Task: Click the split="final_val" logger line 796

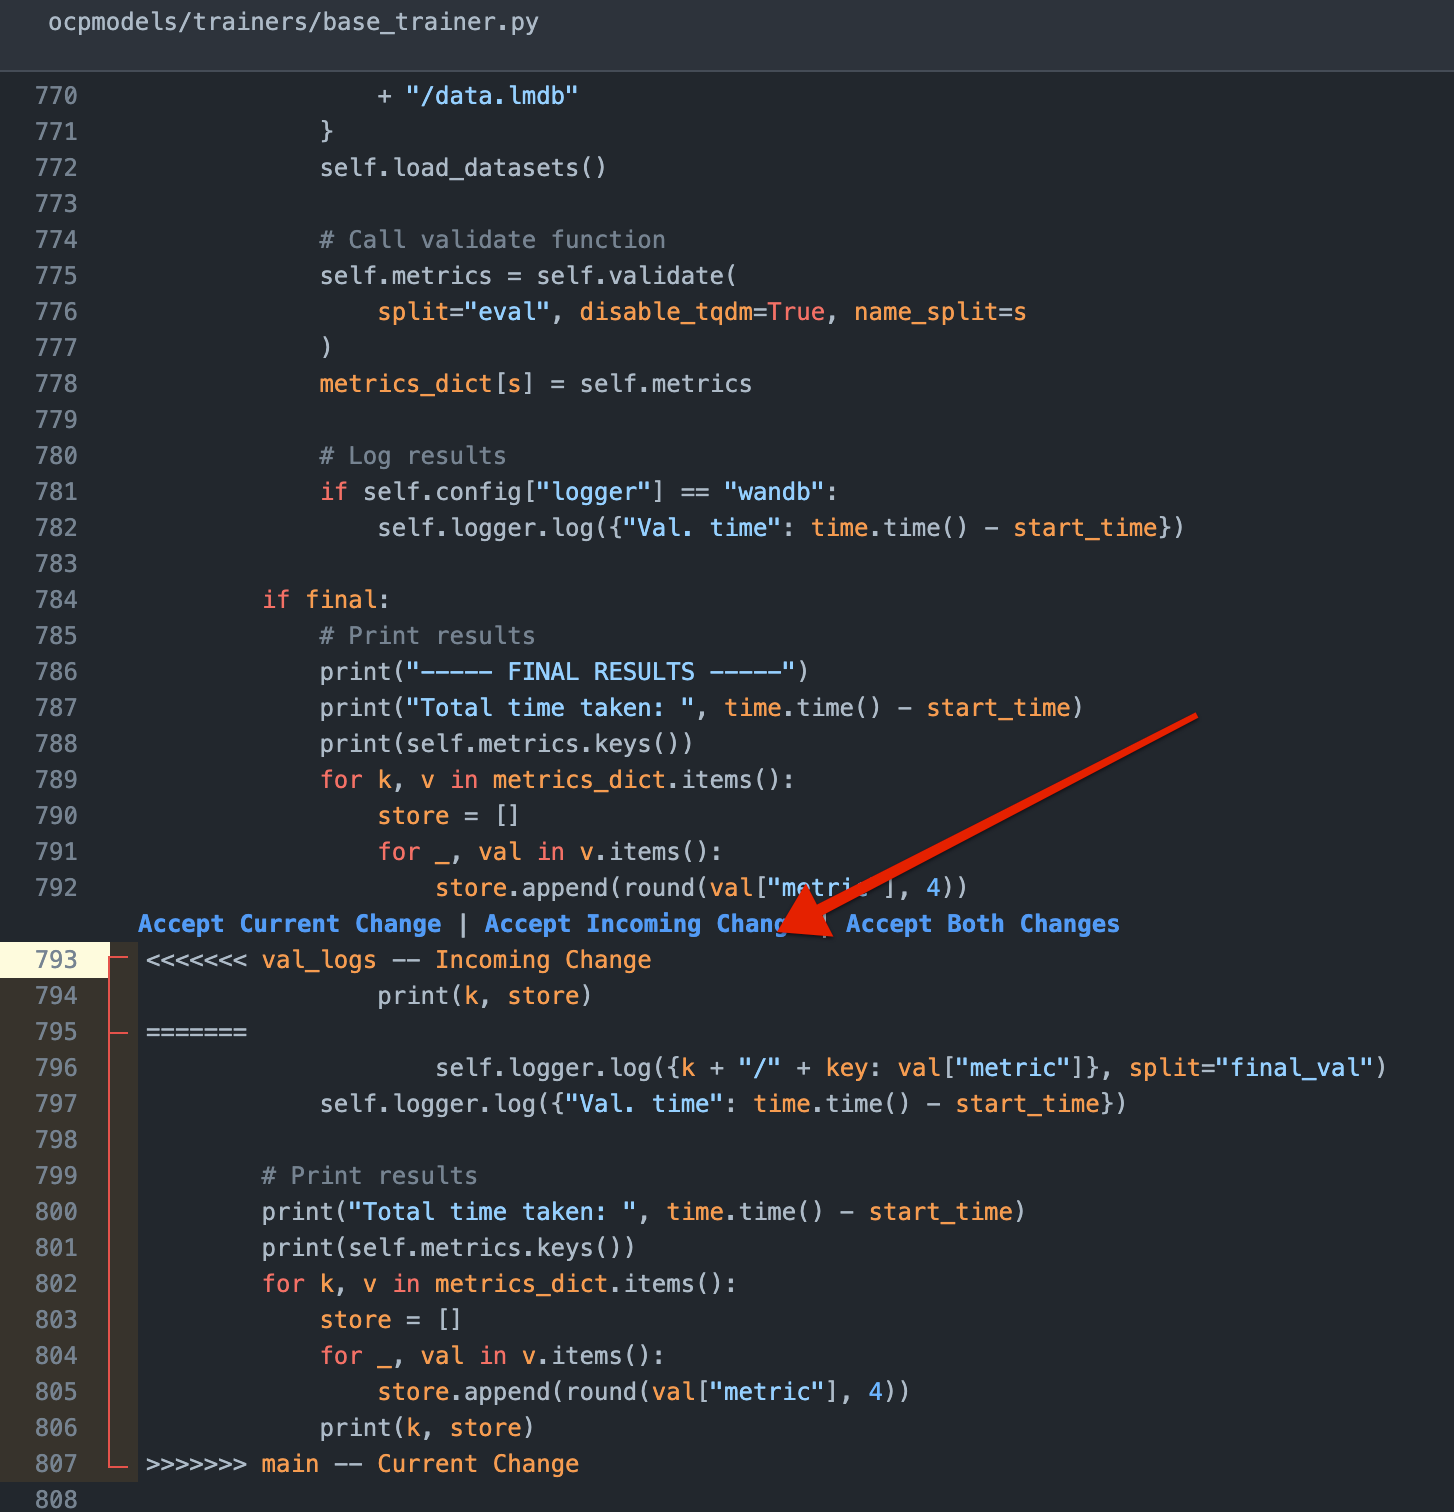Action: pyautogui.click(x=910, y=1068)
